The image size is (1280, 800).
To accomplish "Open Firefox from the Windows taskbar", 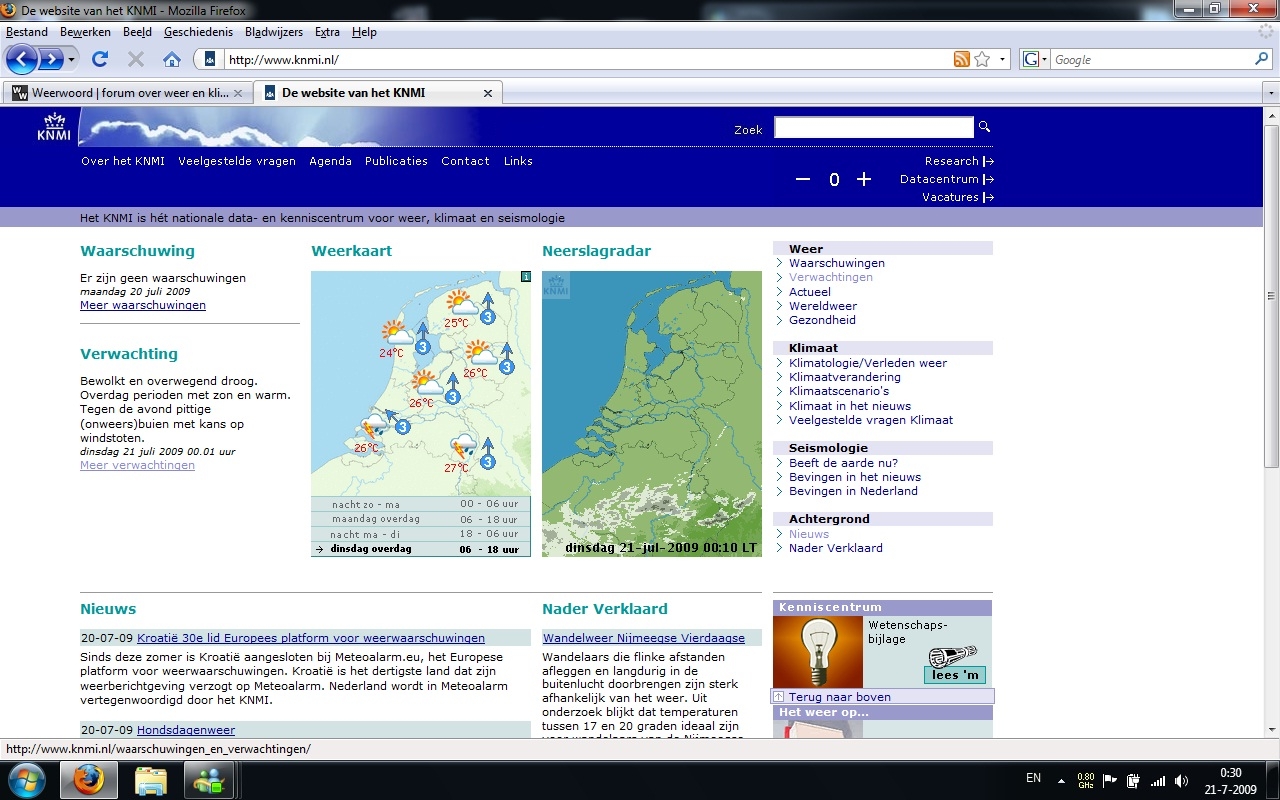I will click(x=89, y=779).
